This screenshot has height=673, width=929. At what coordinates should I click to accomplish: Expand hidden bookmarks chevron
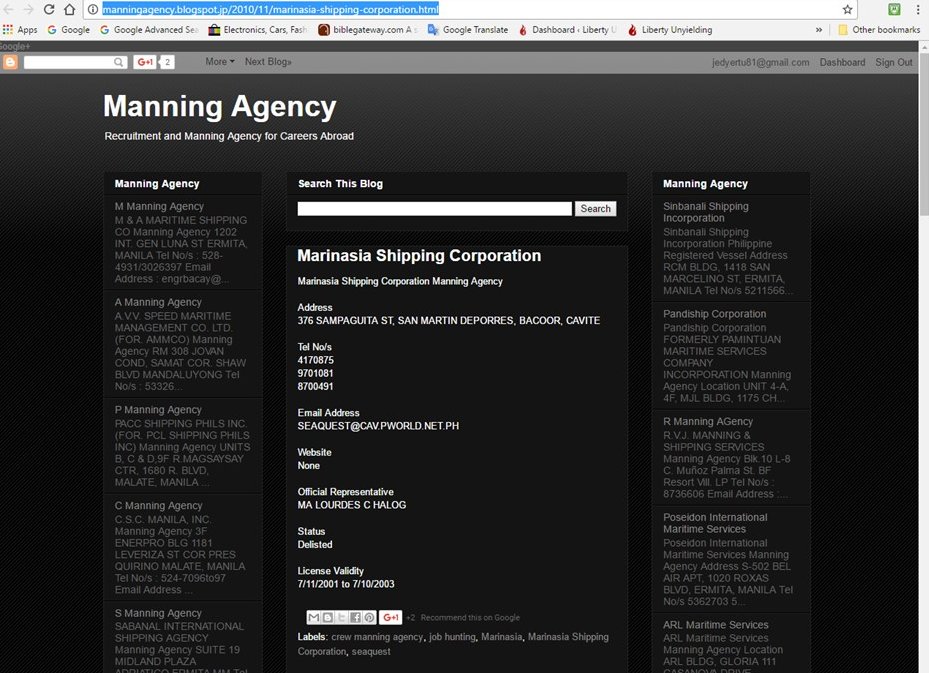click(819, 30)
